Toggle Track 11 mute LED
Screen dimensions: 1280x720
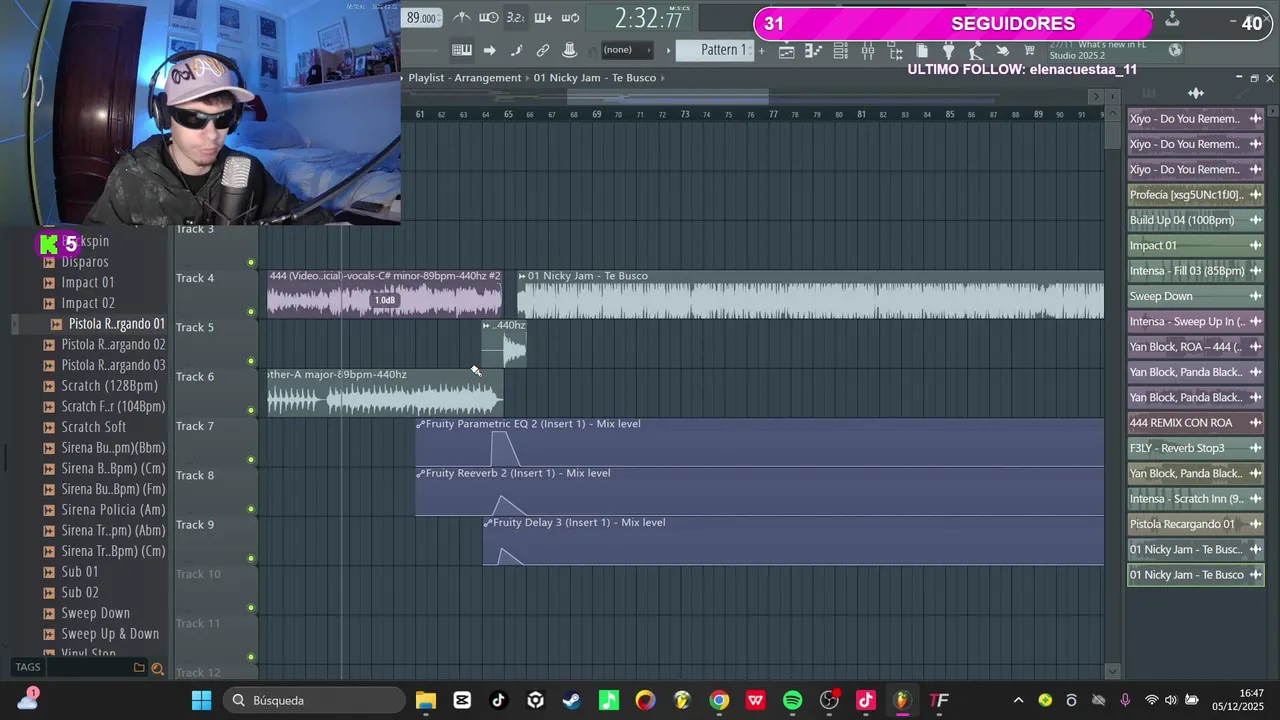pos(251,657)
